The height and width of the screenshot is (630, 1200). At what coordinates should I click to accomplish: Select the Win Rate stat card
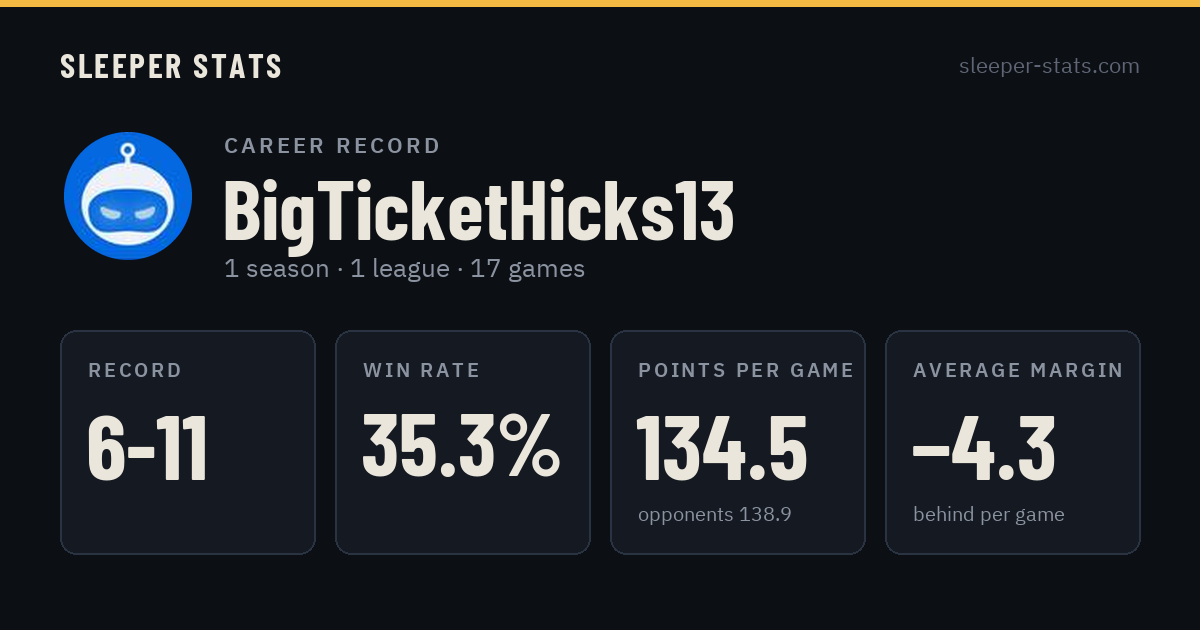click(463, 442)
